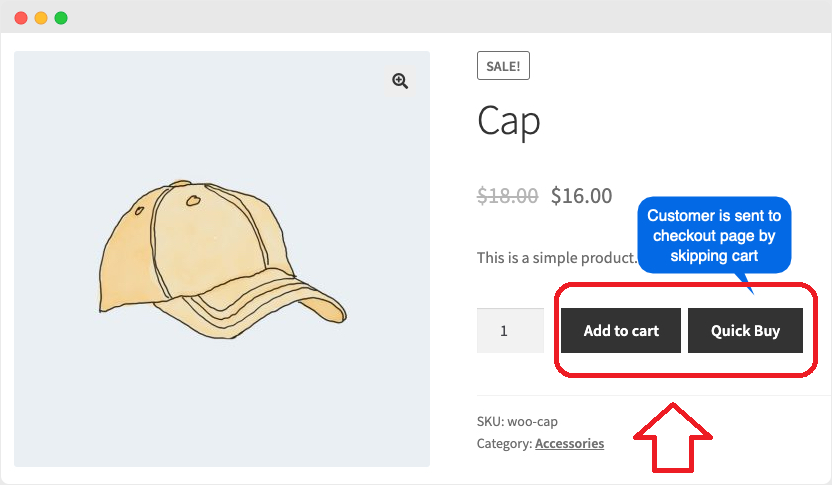
Task: Click the green maximize window dot
Action: point(61,18)
